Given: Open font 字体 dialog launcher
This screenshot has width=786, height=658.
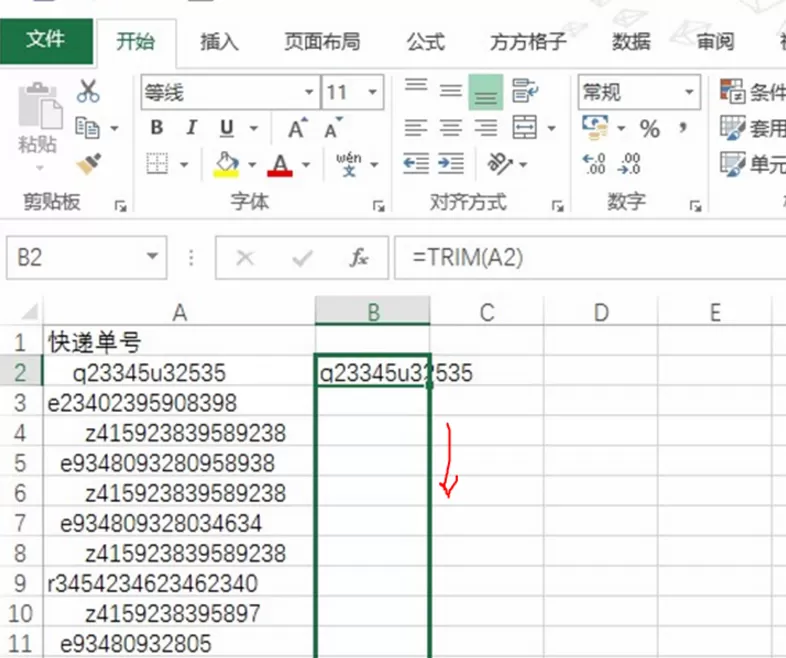Looking at the screenshot, I should 378,205.
